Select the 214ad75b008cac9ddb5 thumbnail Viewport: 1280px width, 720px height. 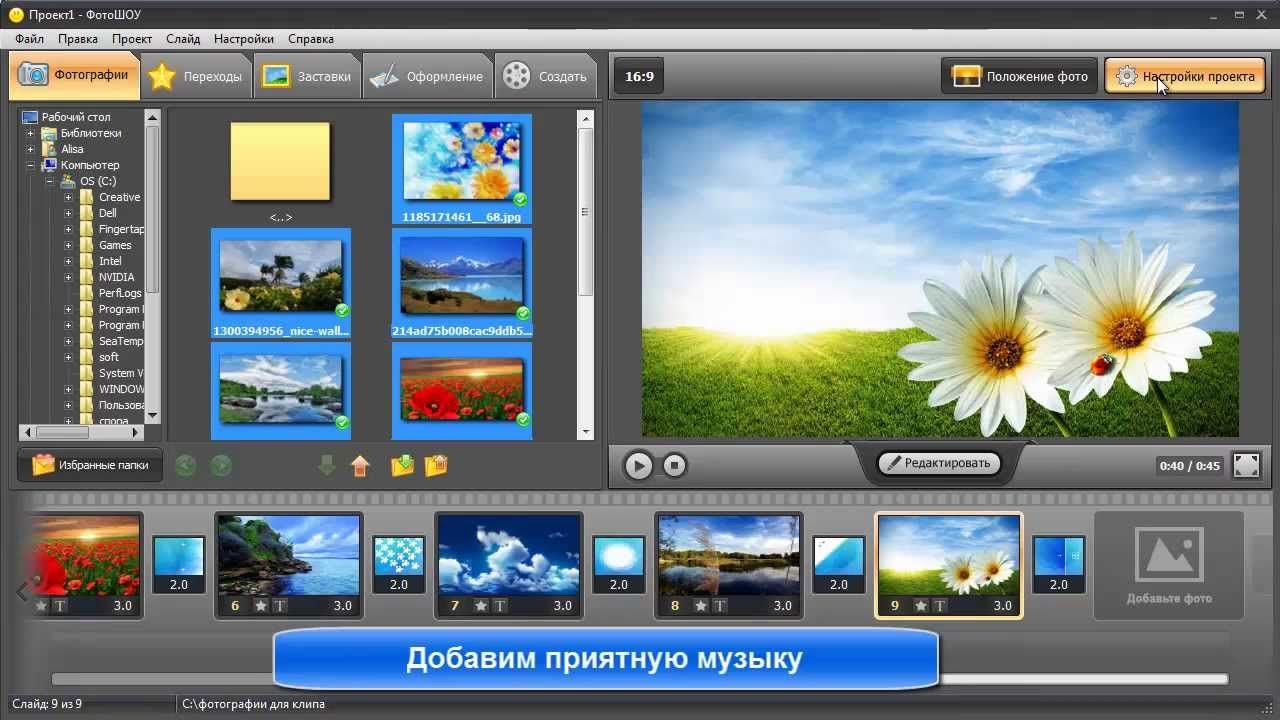[462, 284]
